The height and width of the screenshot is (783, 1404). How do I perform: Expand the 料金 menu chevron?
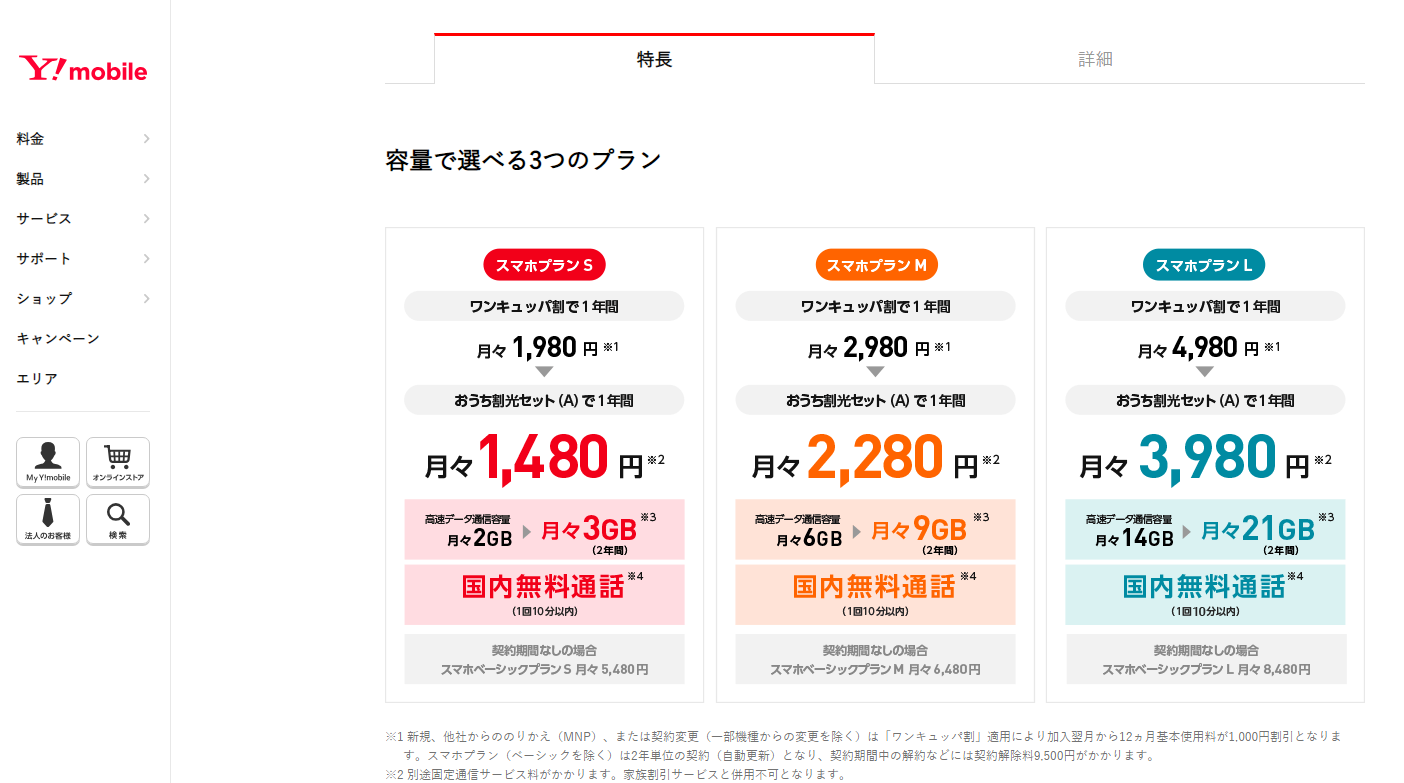coord(146,139)
